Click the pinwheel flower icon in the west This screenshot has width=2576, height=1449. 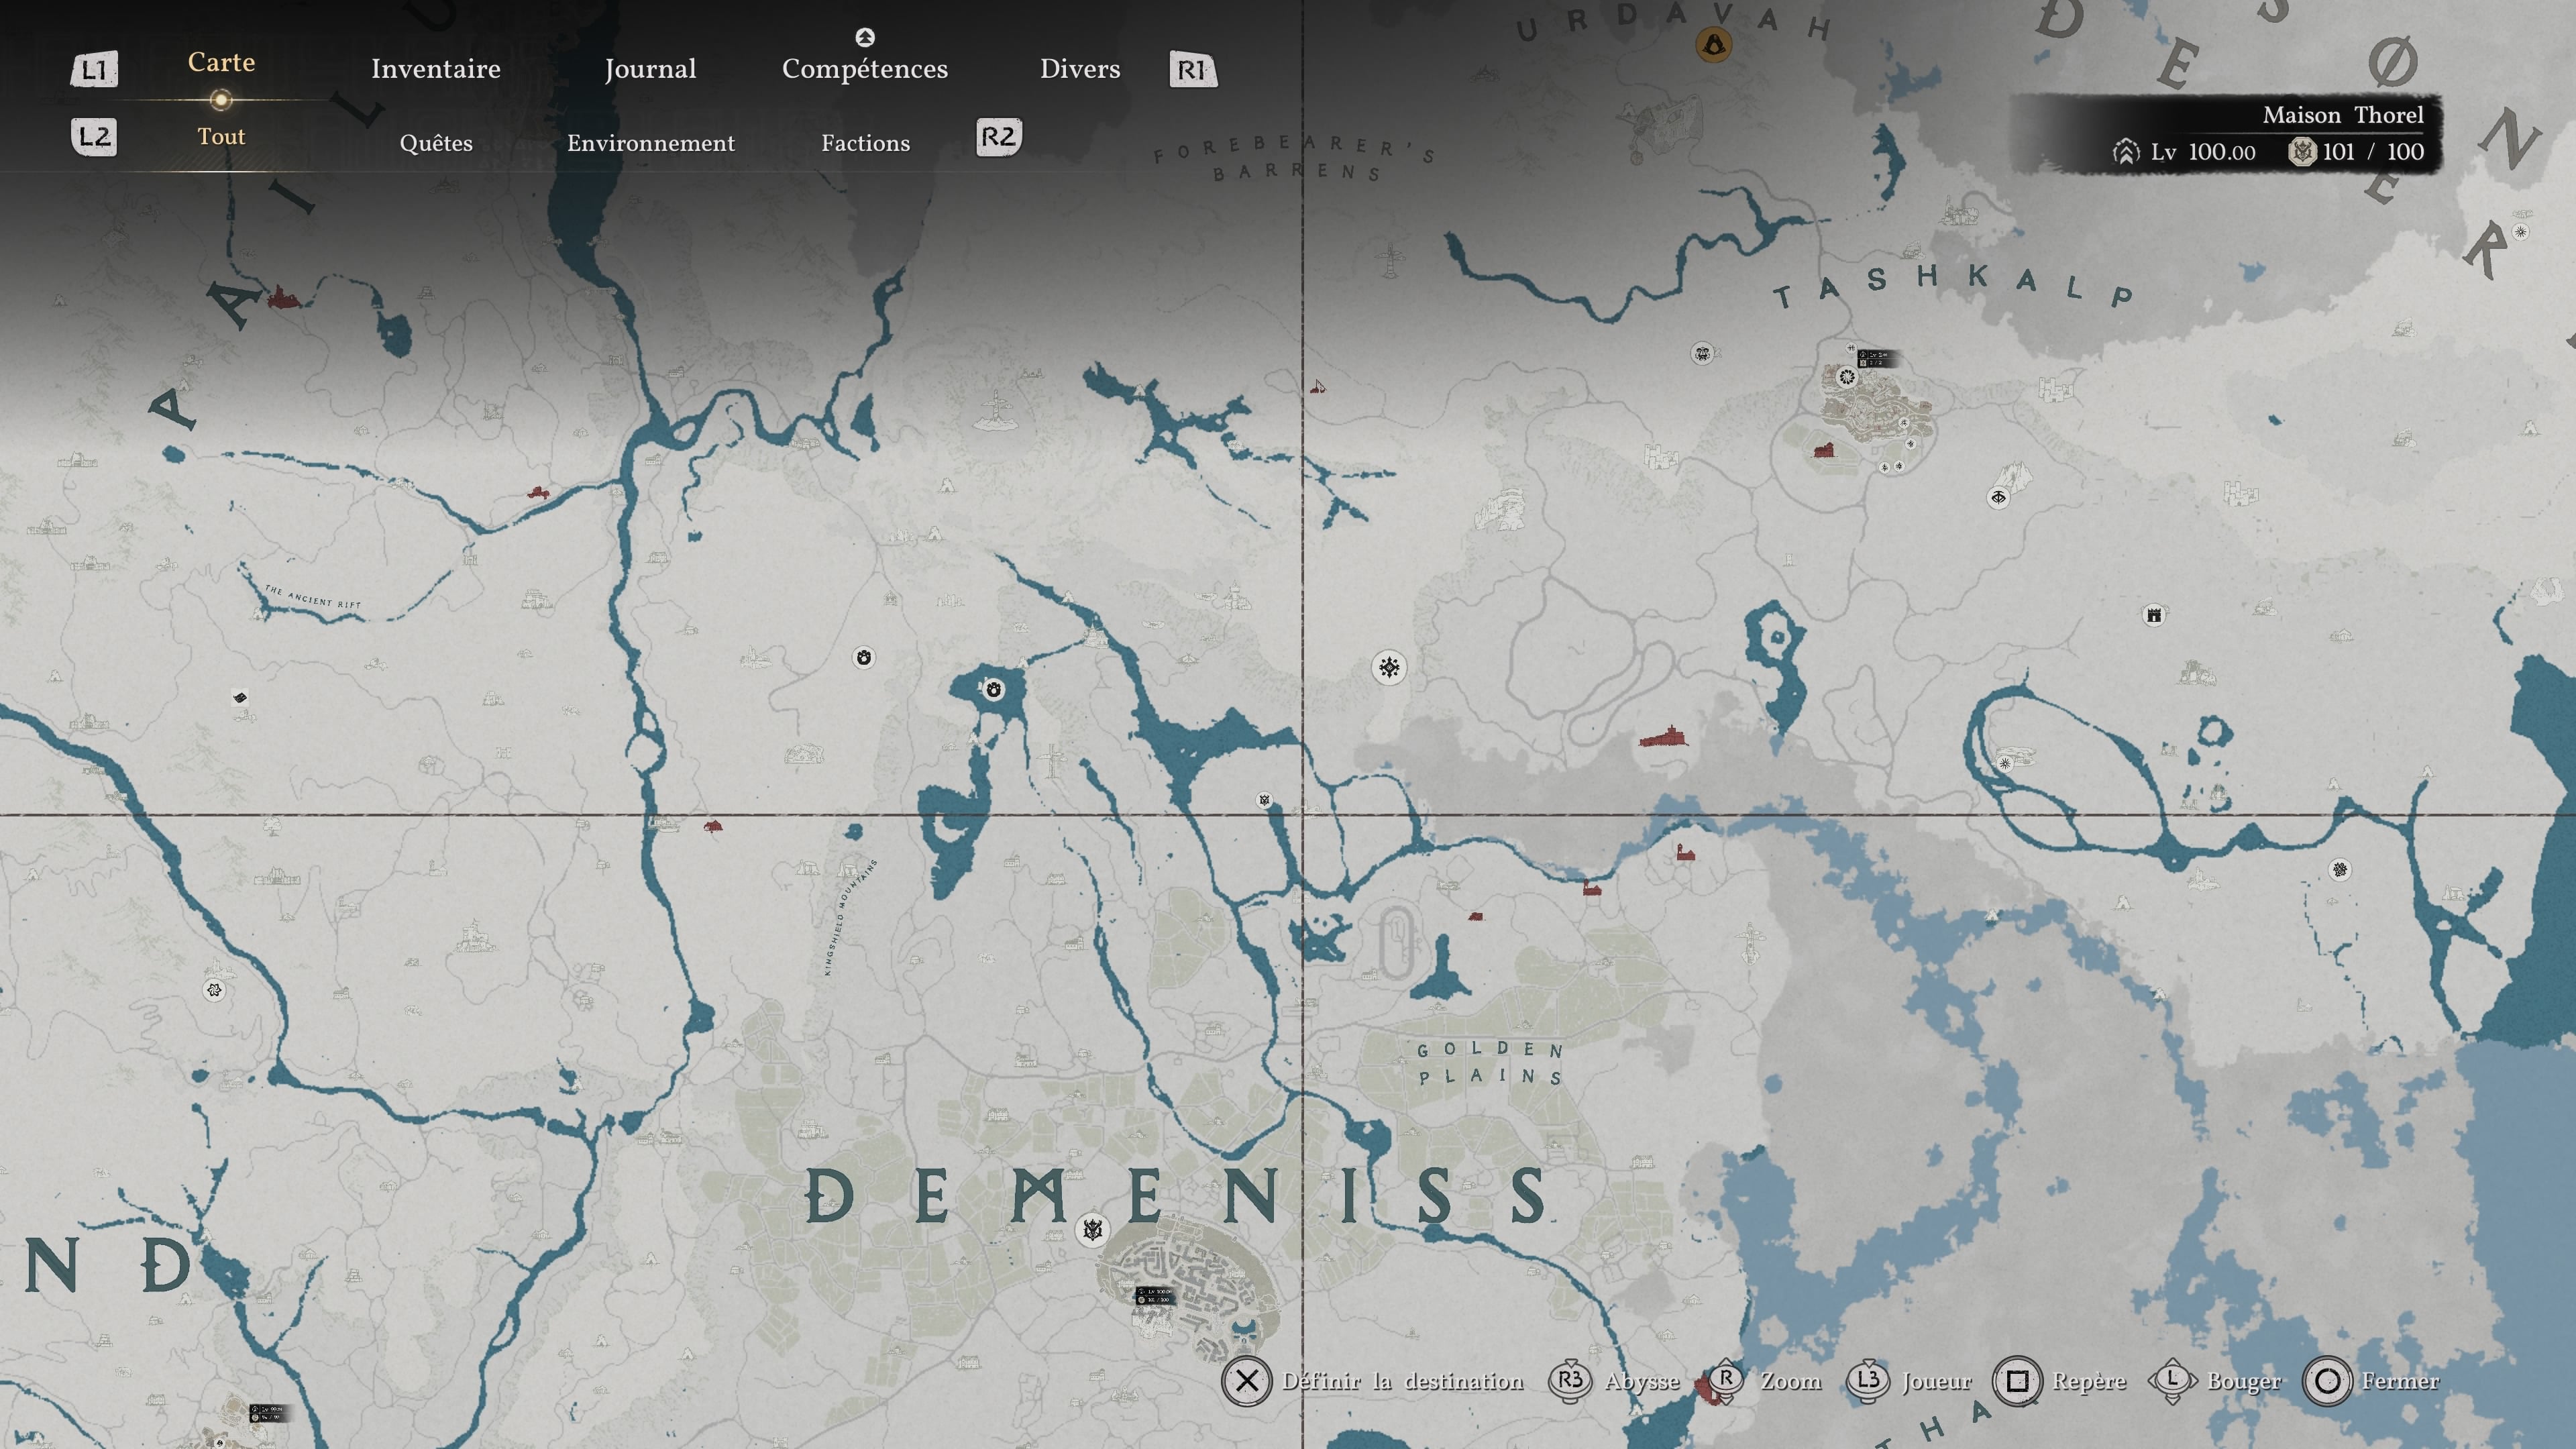[x=214, y=990]
